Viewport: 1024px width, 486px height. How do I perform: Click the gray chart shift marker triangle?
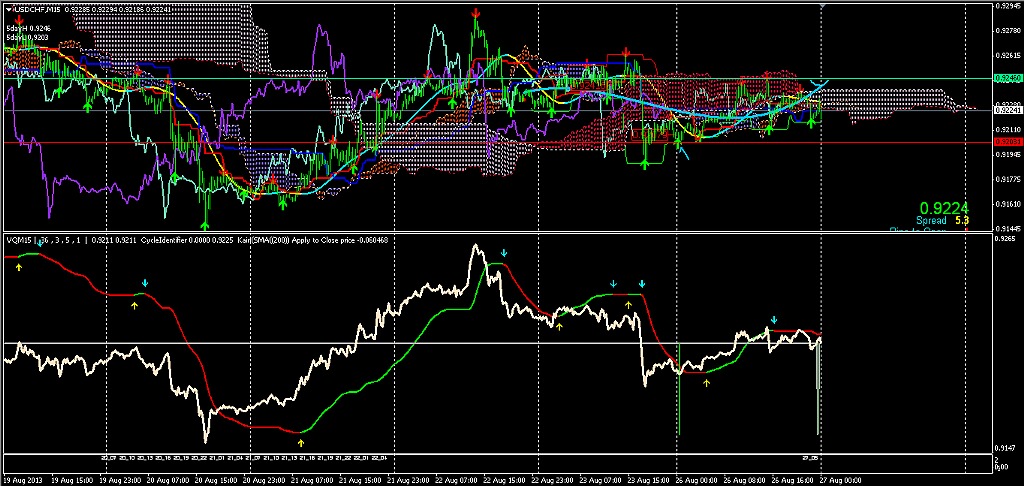(822, 6)
